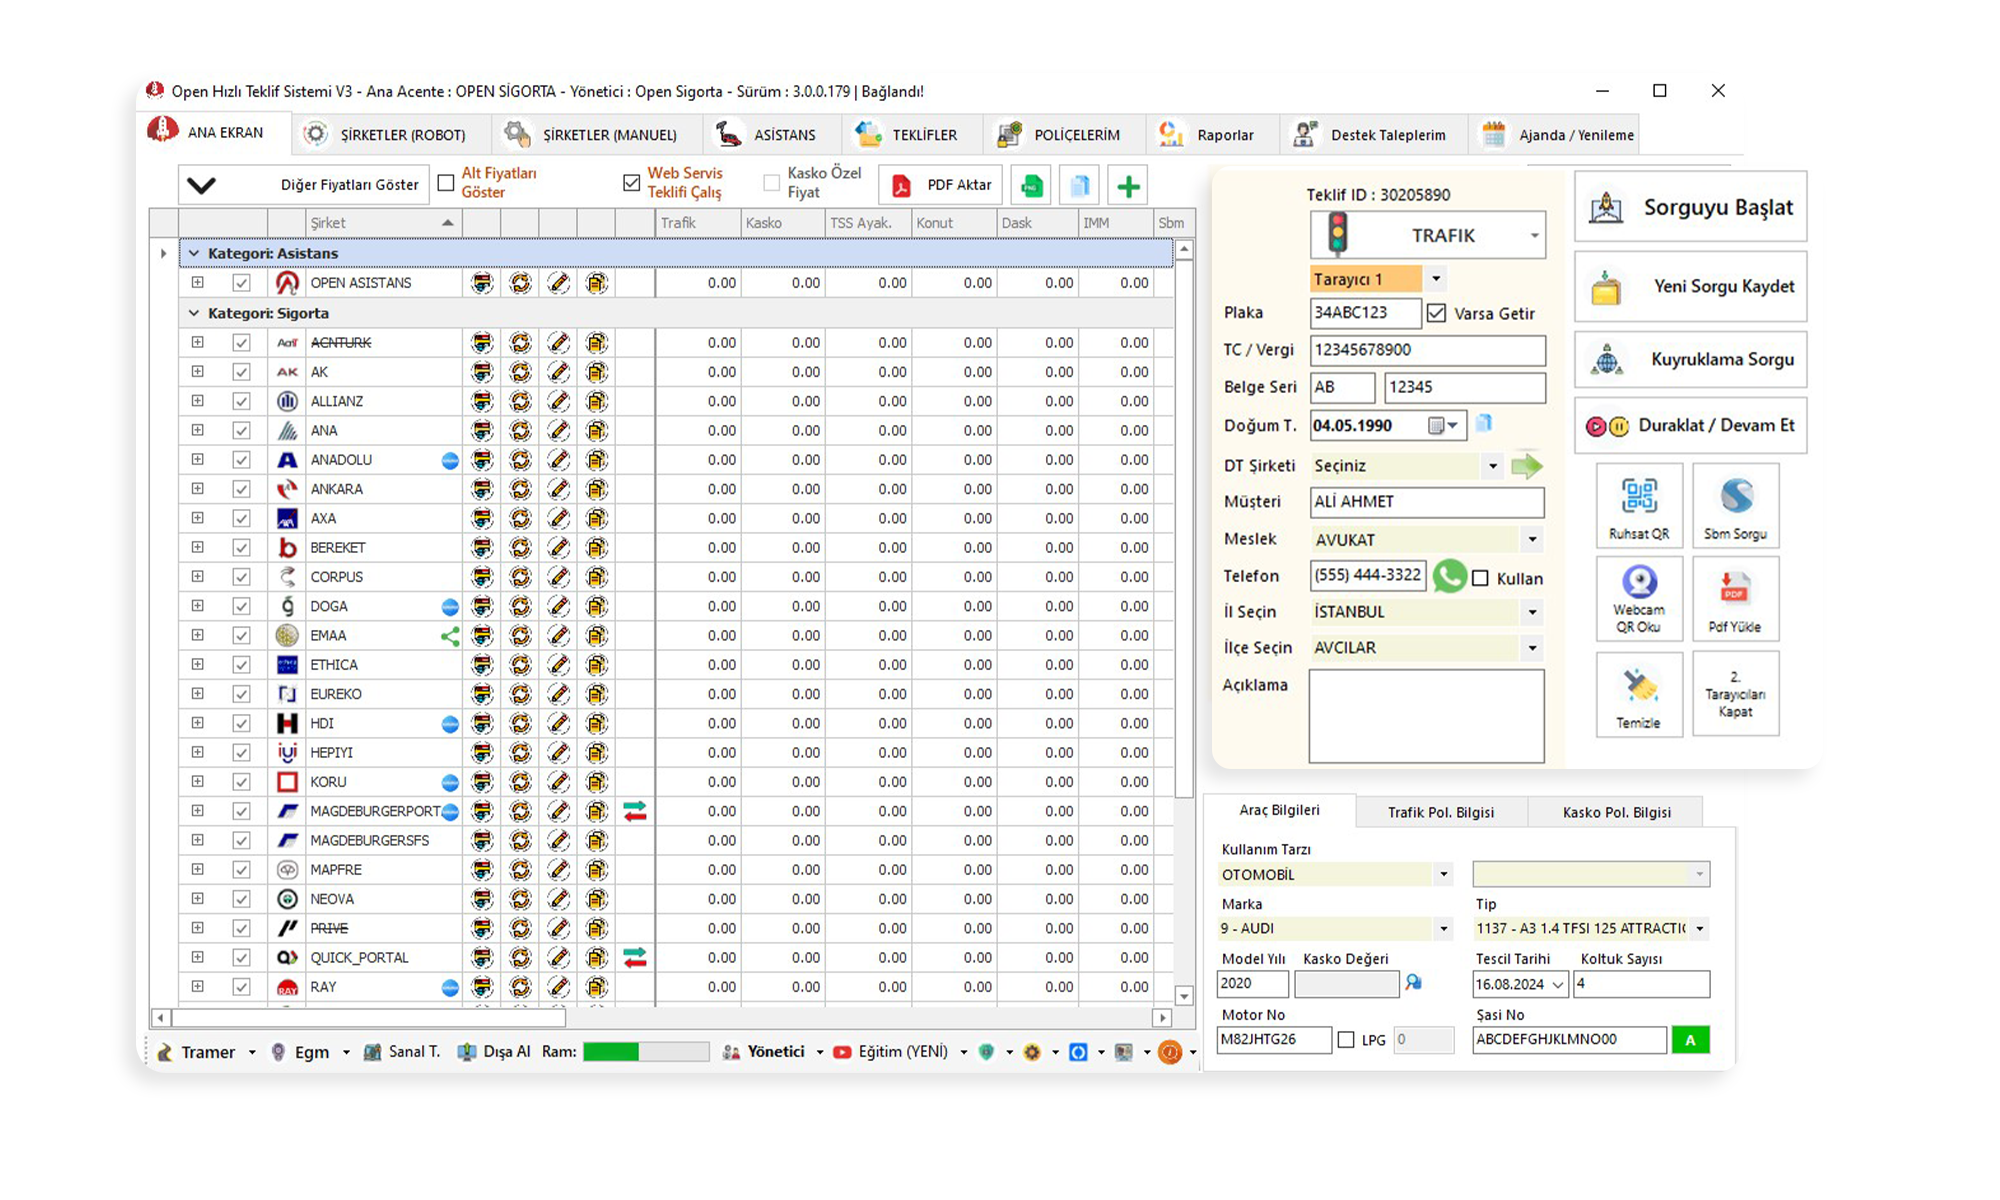Select the Kasko Pol. Bilgisi tab

coord(1616,812)
